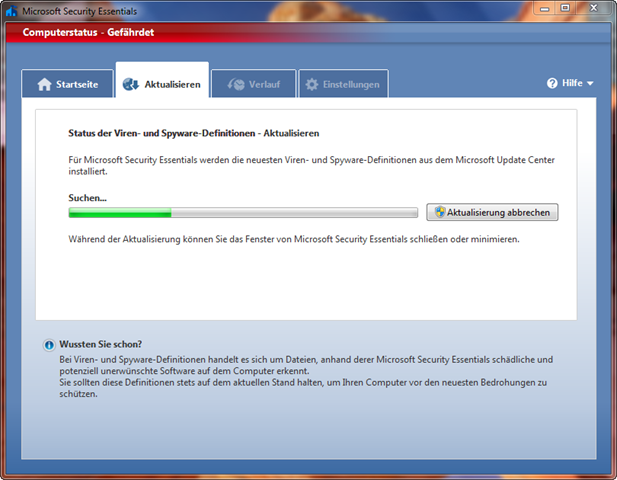Maximize the Security Essentials window

coord(564,8)
